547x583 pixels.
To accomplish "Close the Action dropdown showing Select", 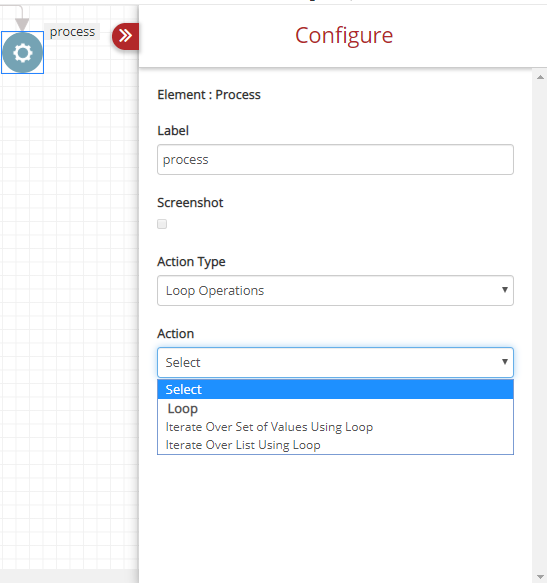I will point(335,362).
